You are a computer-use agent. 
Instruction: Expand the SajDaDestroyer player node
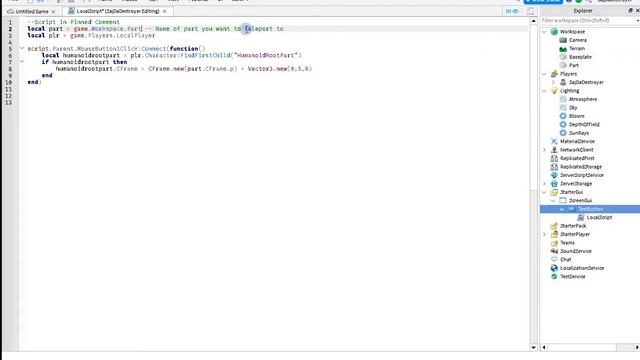point(553,82)
